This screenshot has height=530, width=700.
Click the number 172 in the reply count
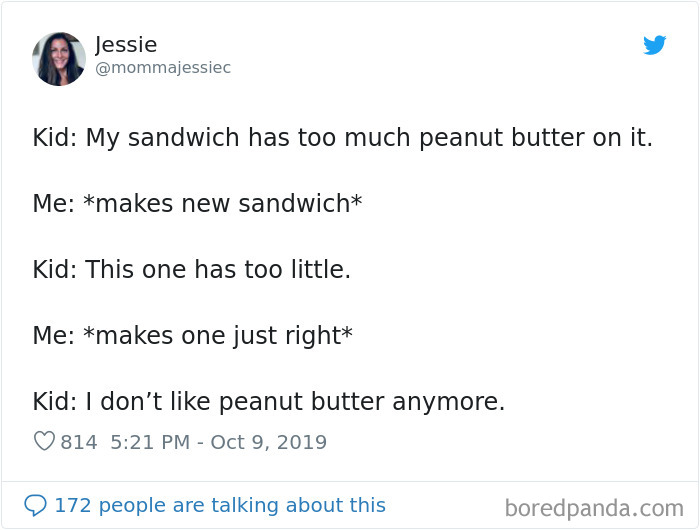[x=73, y=505]
